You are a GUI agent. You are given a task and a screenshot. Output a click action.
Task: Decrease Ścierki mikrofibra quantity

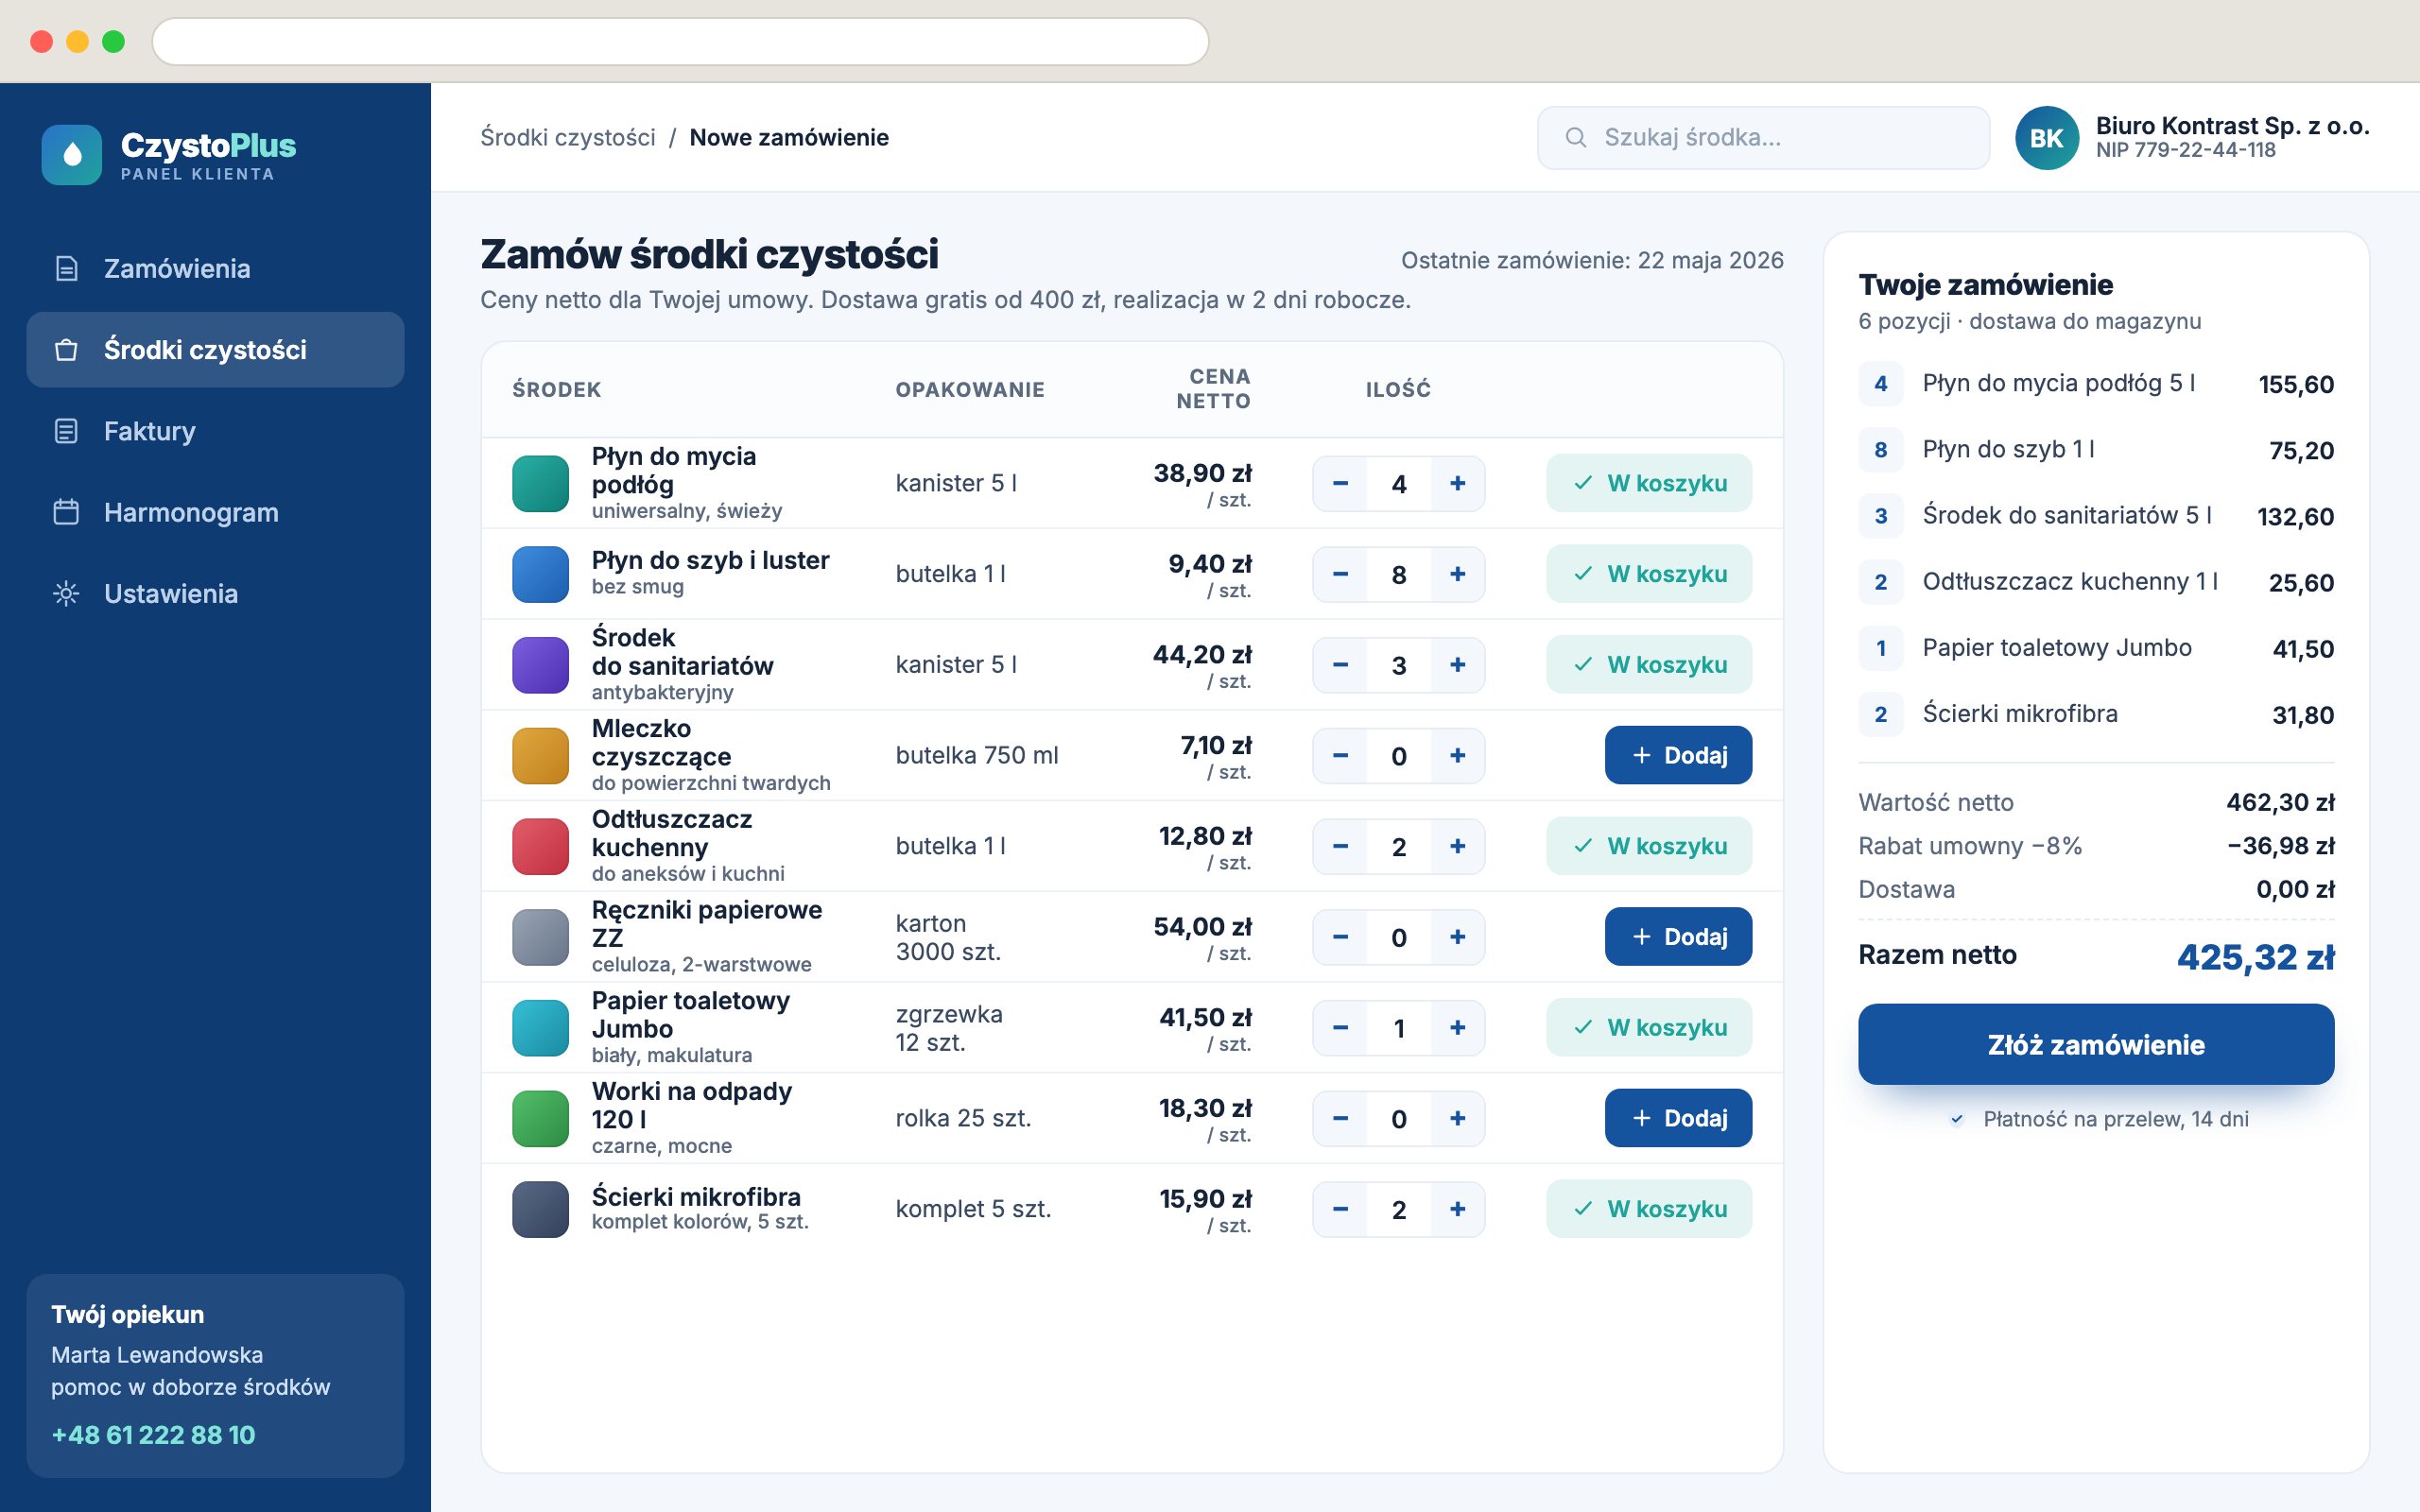1340,1209
